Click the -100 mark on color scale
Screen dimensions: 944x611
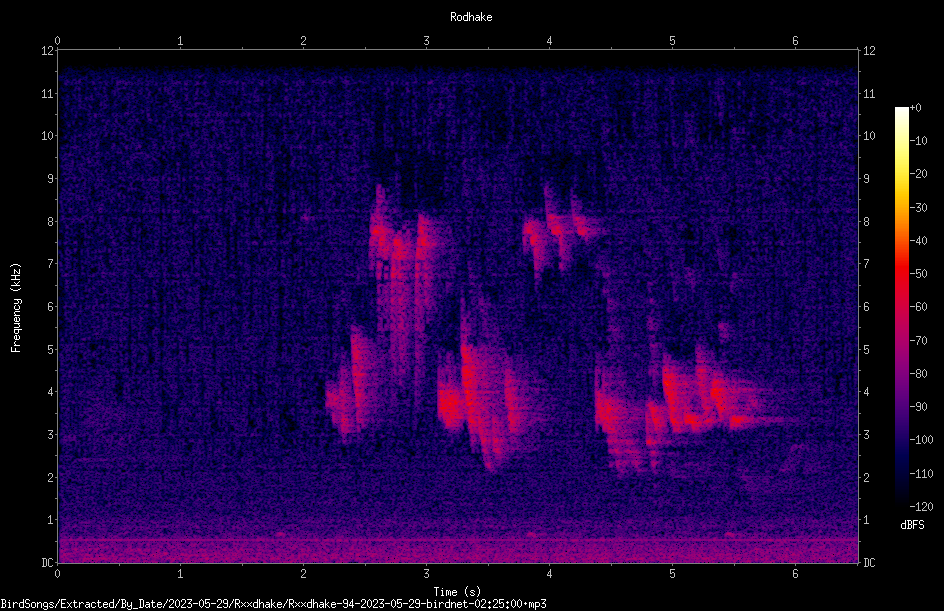(x=921, y=440)
